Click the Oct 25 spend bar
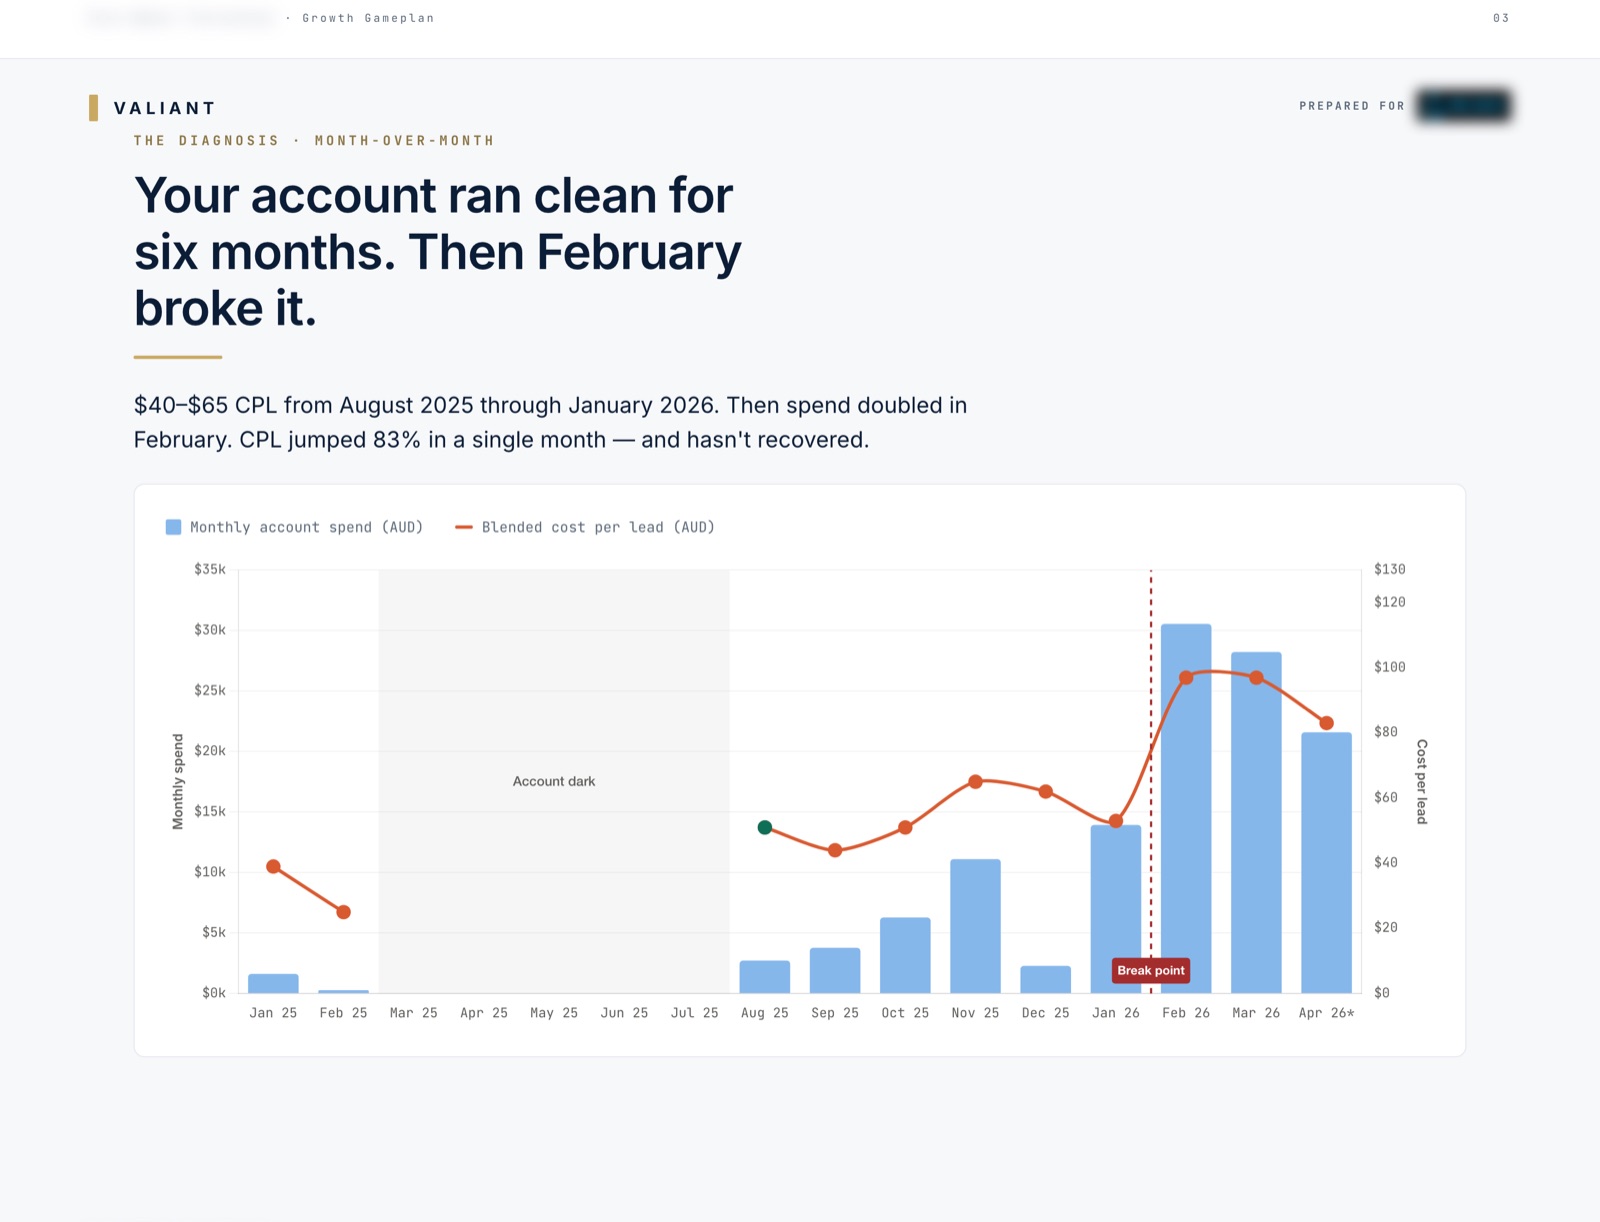This screenshot has width=1600, height=1222. 905,955
